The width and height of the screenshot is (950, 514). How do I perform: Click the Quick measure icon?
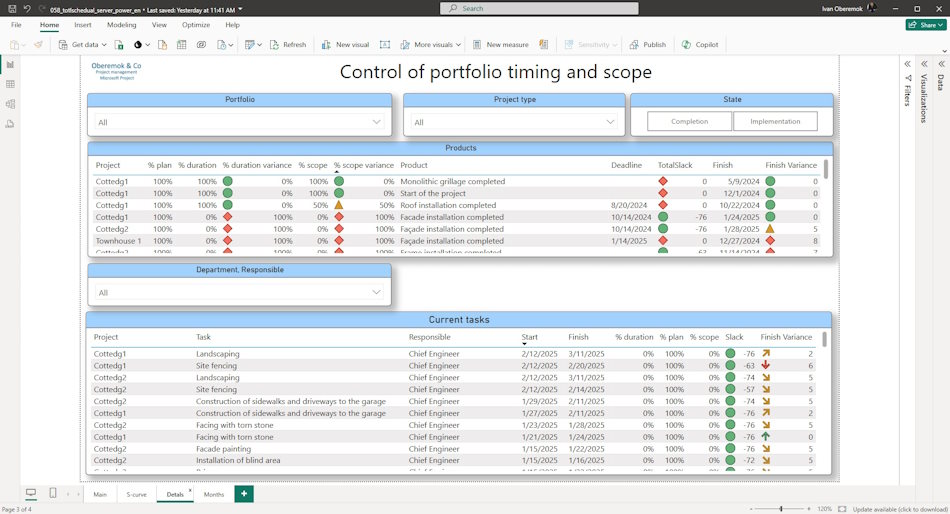[543, 45]
